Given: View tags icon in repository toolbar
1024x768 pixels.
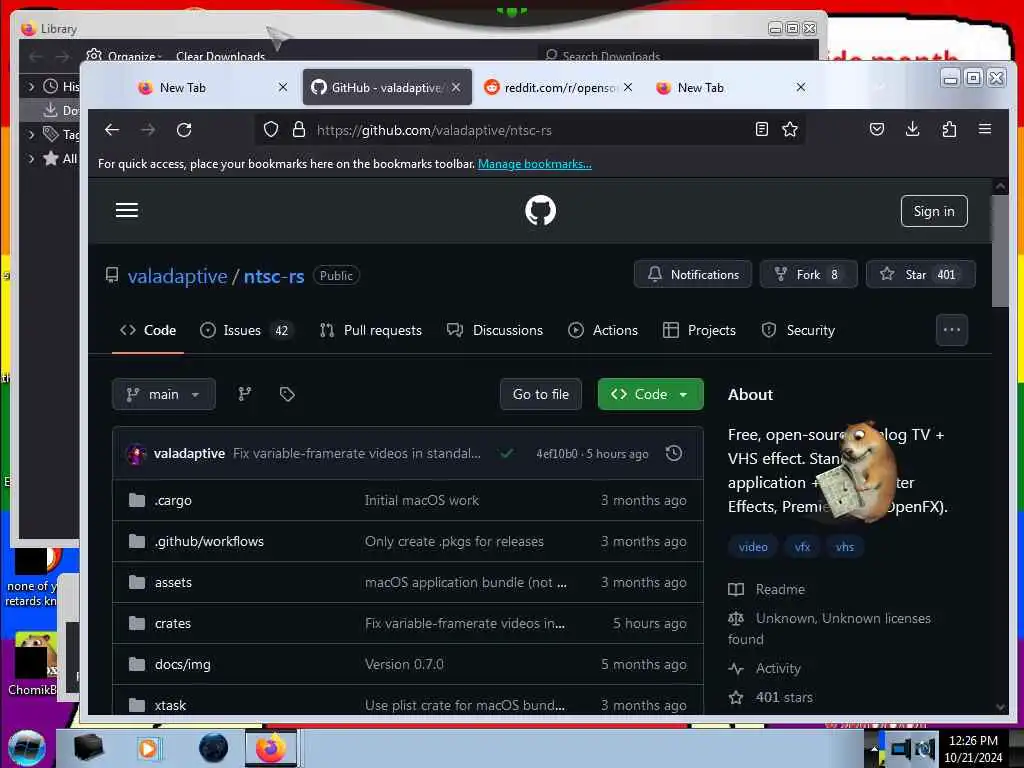Looking at the screenshot, I should [x=287, y=394].
